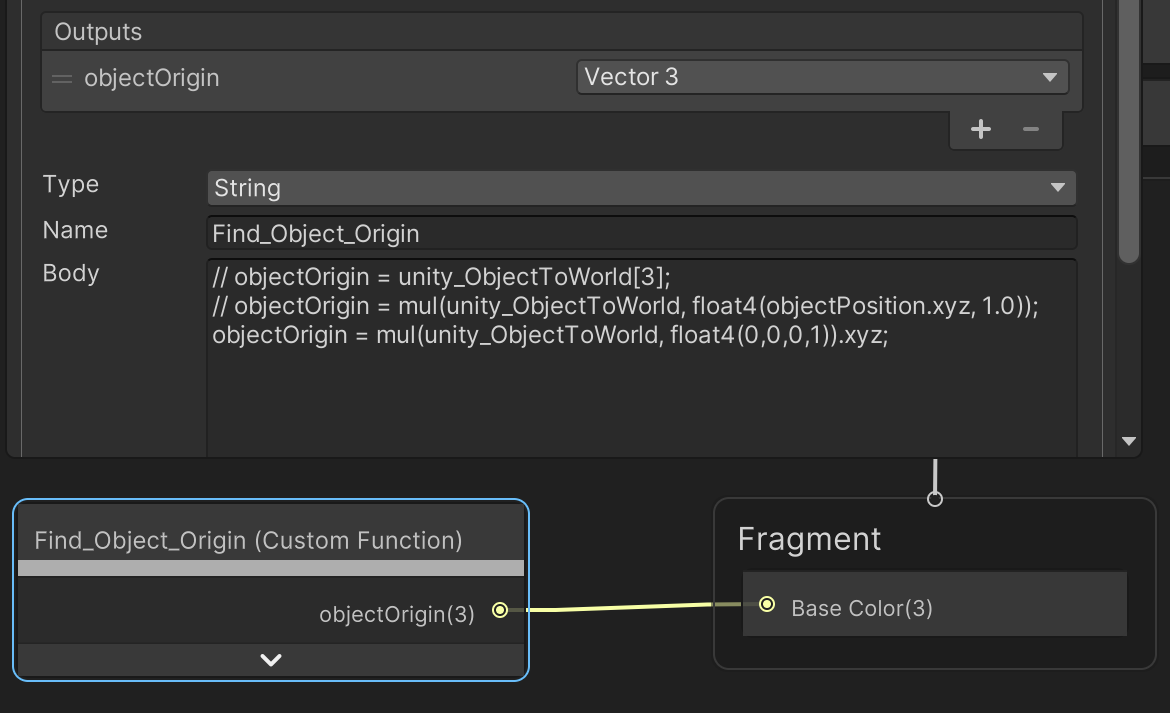Remove the output with the minus button

point(1031,128)
